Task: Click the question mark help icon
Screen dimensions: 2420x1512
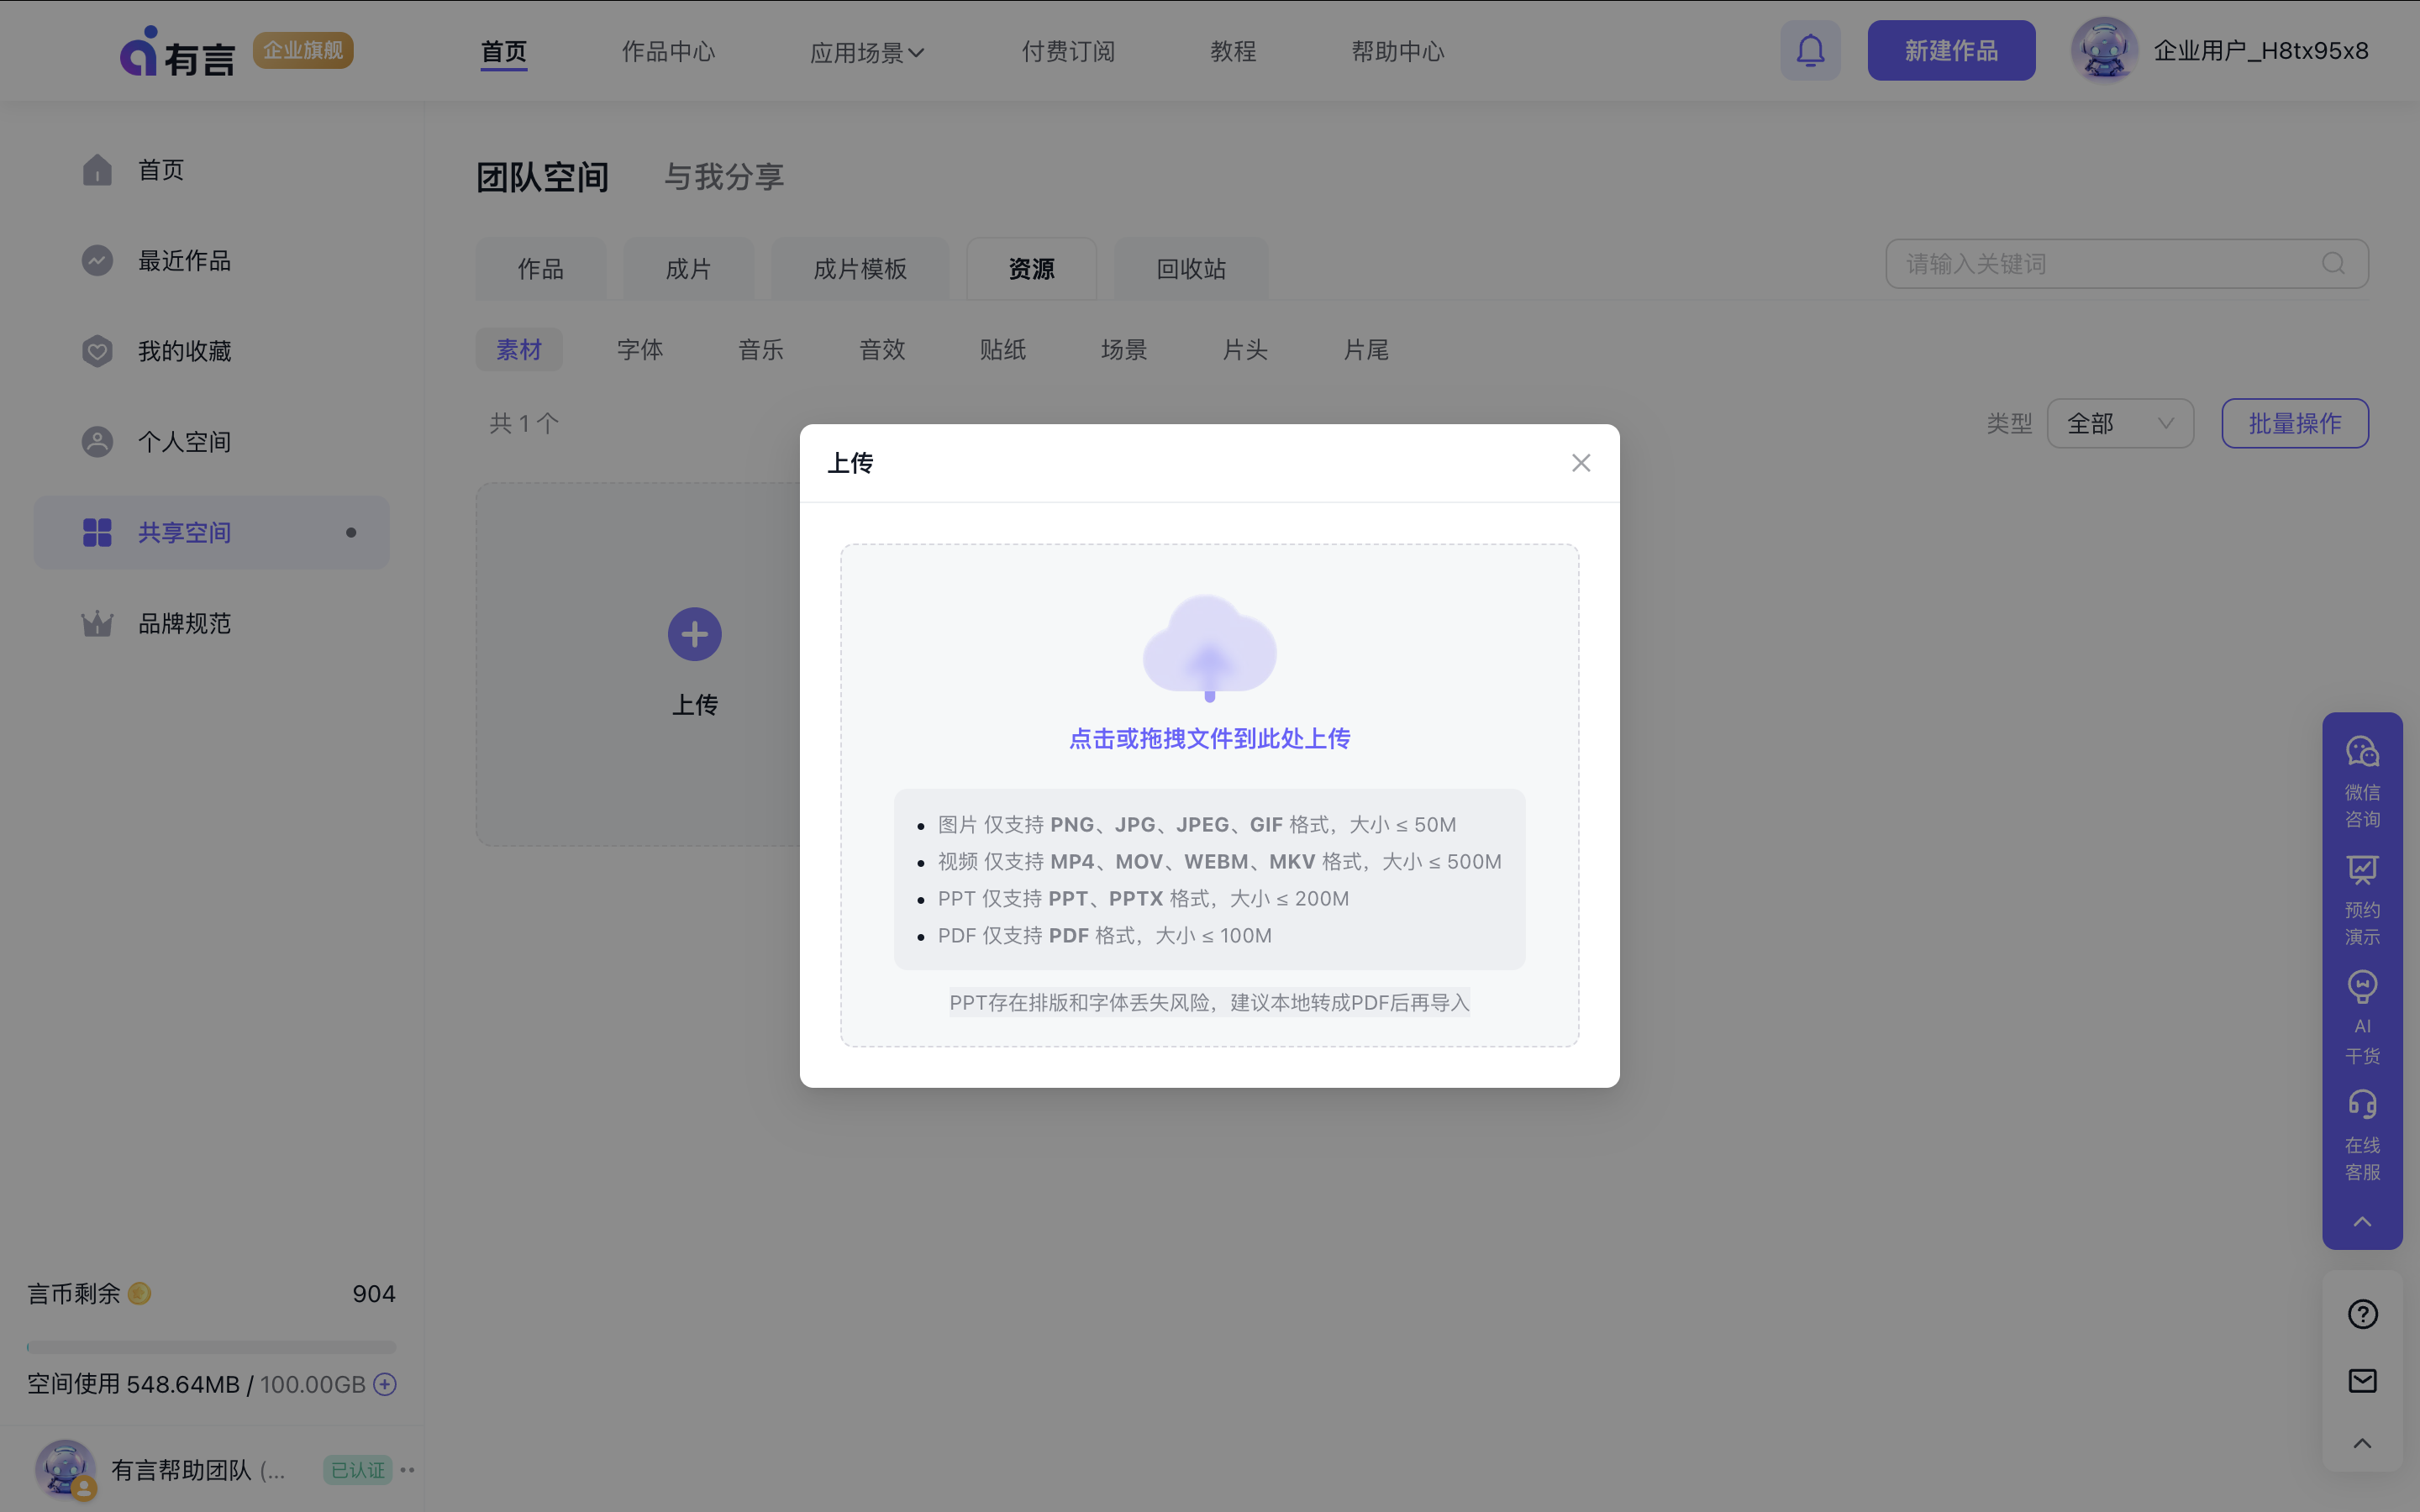Action: (2362, 1314)
